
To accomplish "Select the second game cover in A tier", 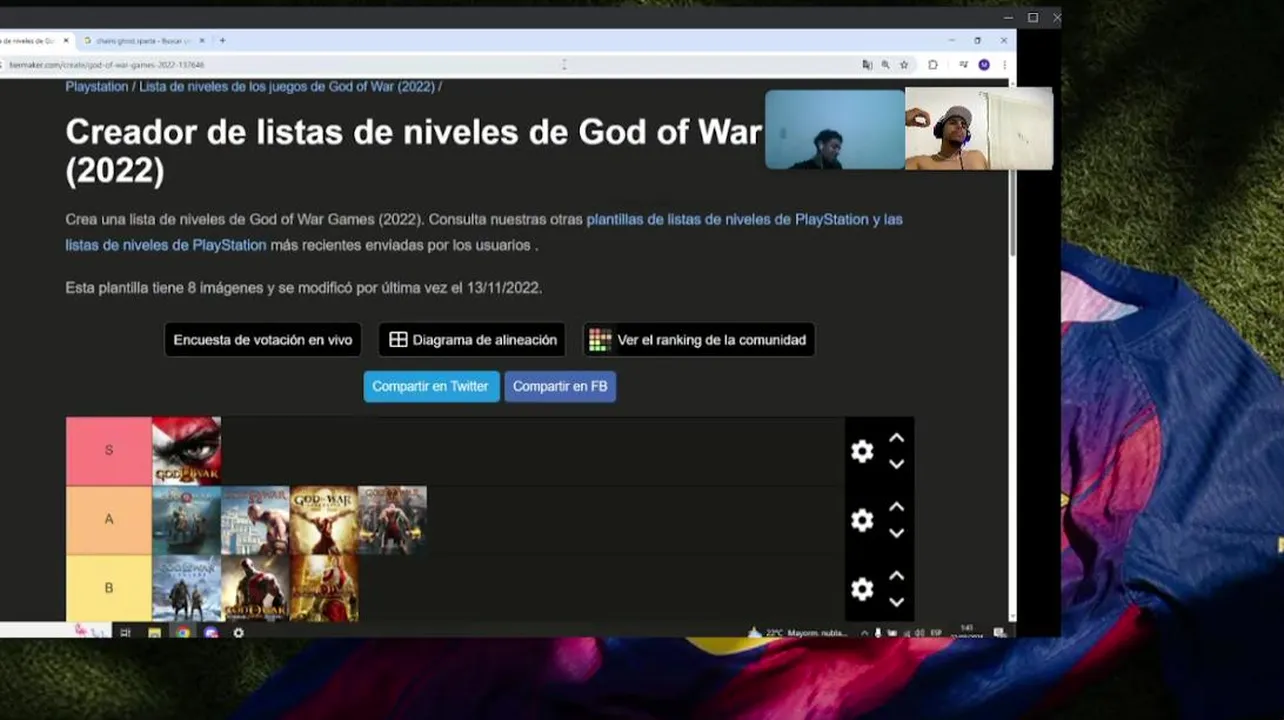I will [255, 520].
